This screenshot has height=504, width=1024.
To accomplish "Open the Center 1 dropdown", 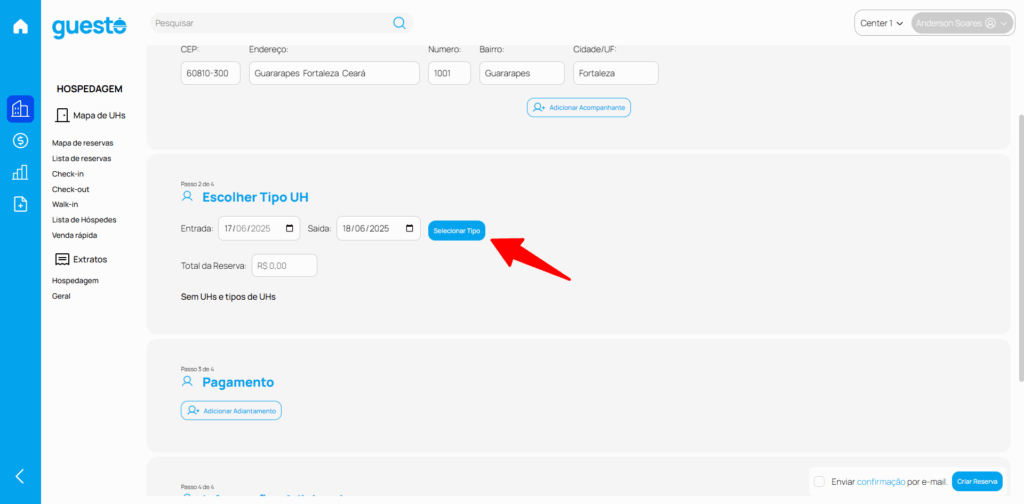I will click(881, 23).
